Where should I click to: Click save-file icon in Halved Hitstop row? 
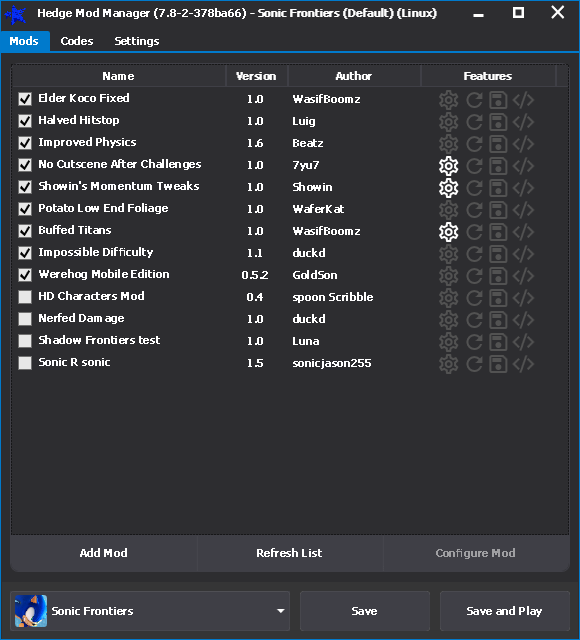[x=498, y=122]
